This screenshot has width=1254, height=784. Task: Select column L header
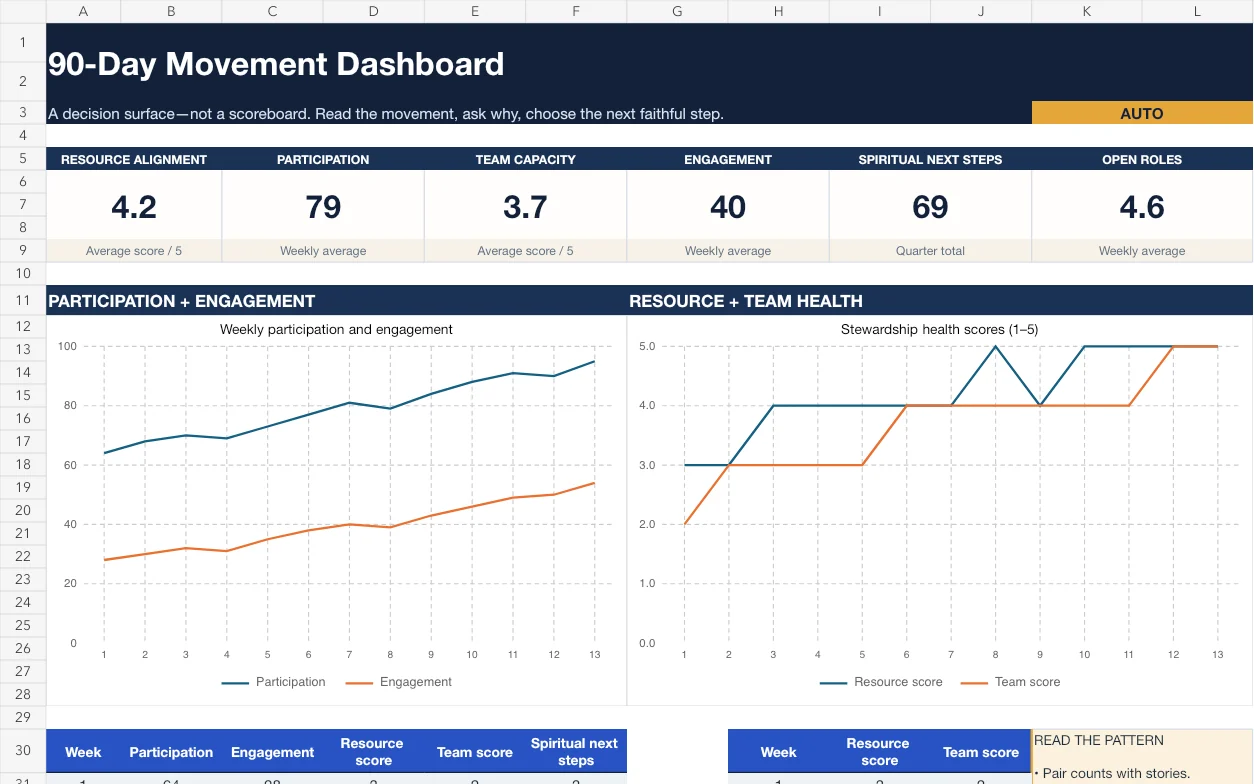click(x=1197, y=11)
